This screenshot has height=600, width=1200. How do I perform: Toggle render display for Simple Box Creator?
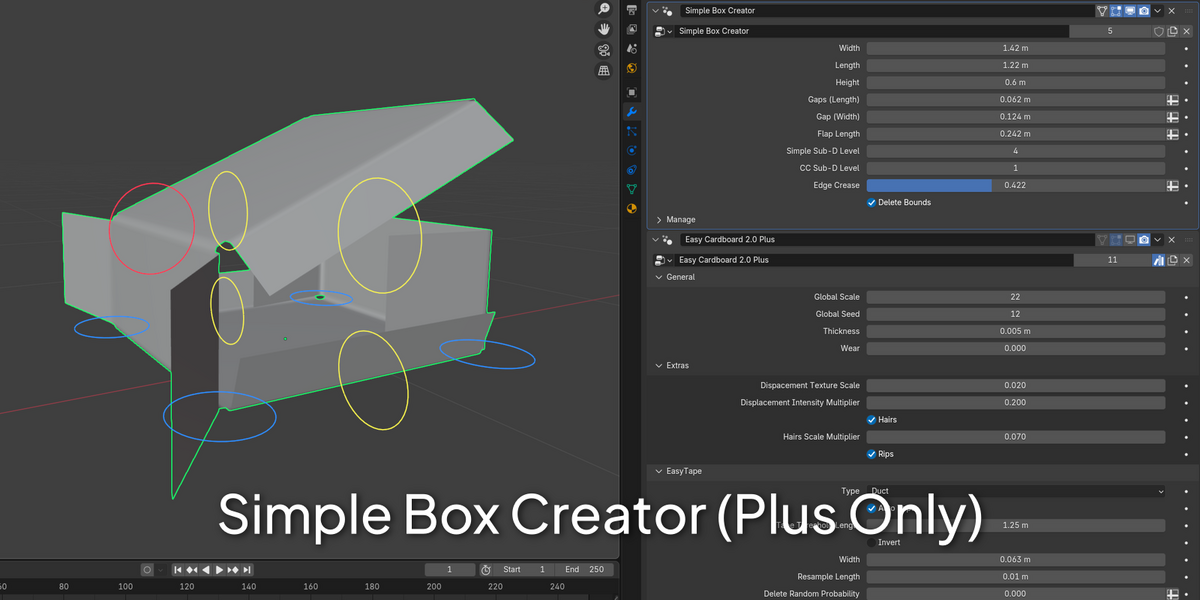1143,11
